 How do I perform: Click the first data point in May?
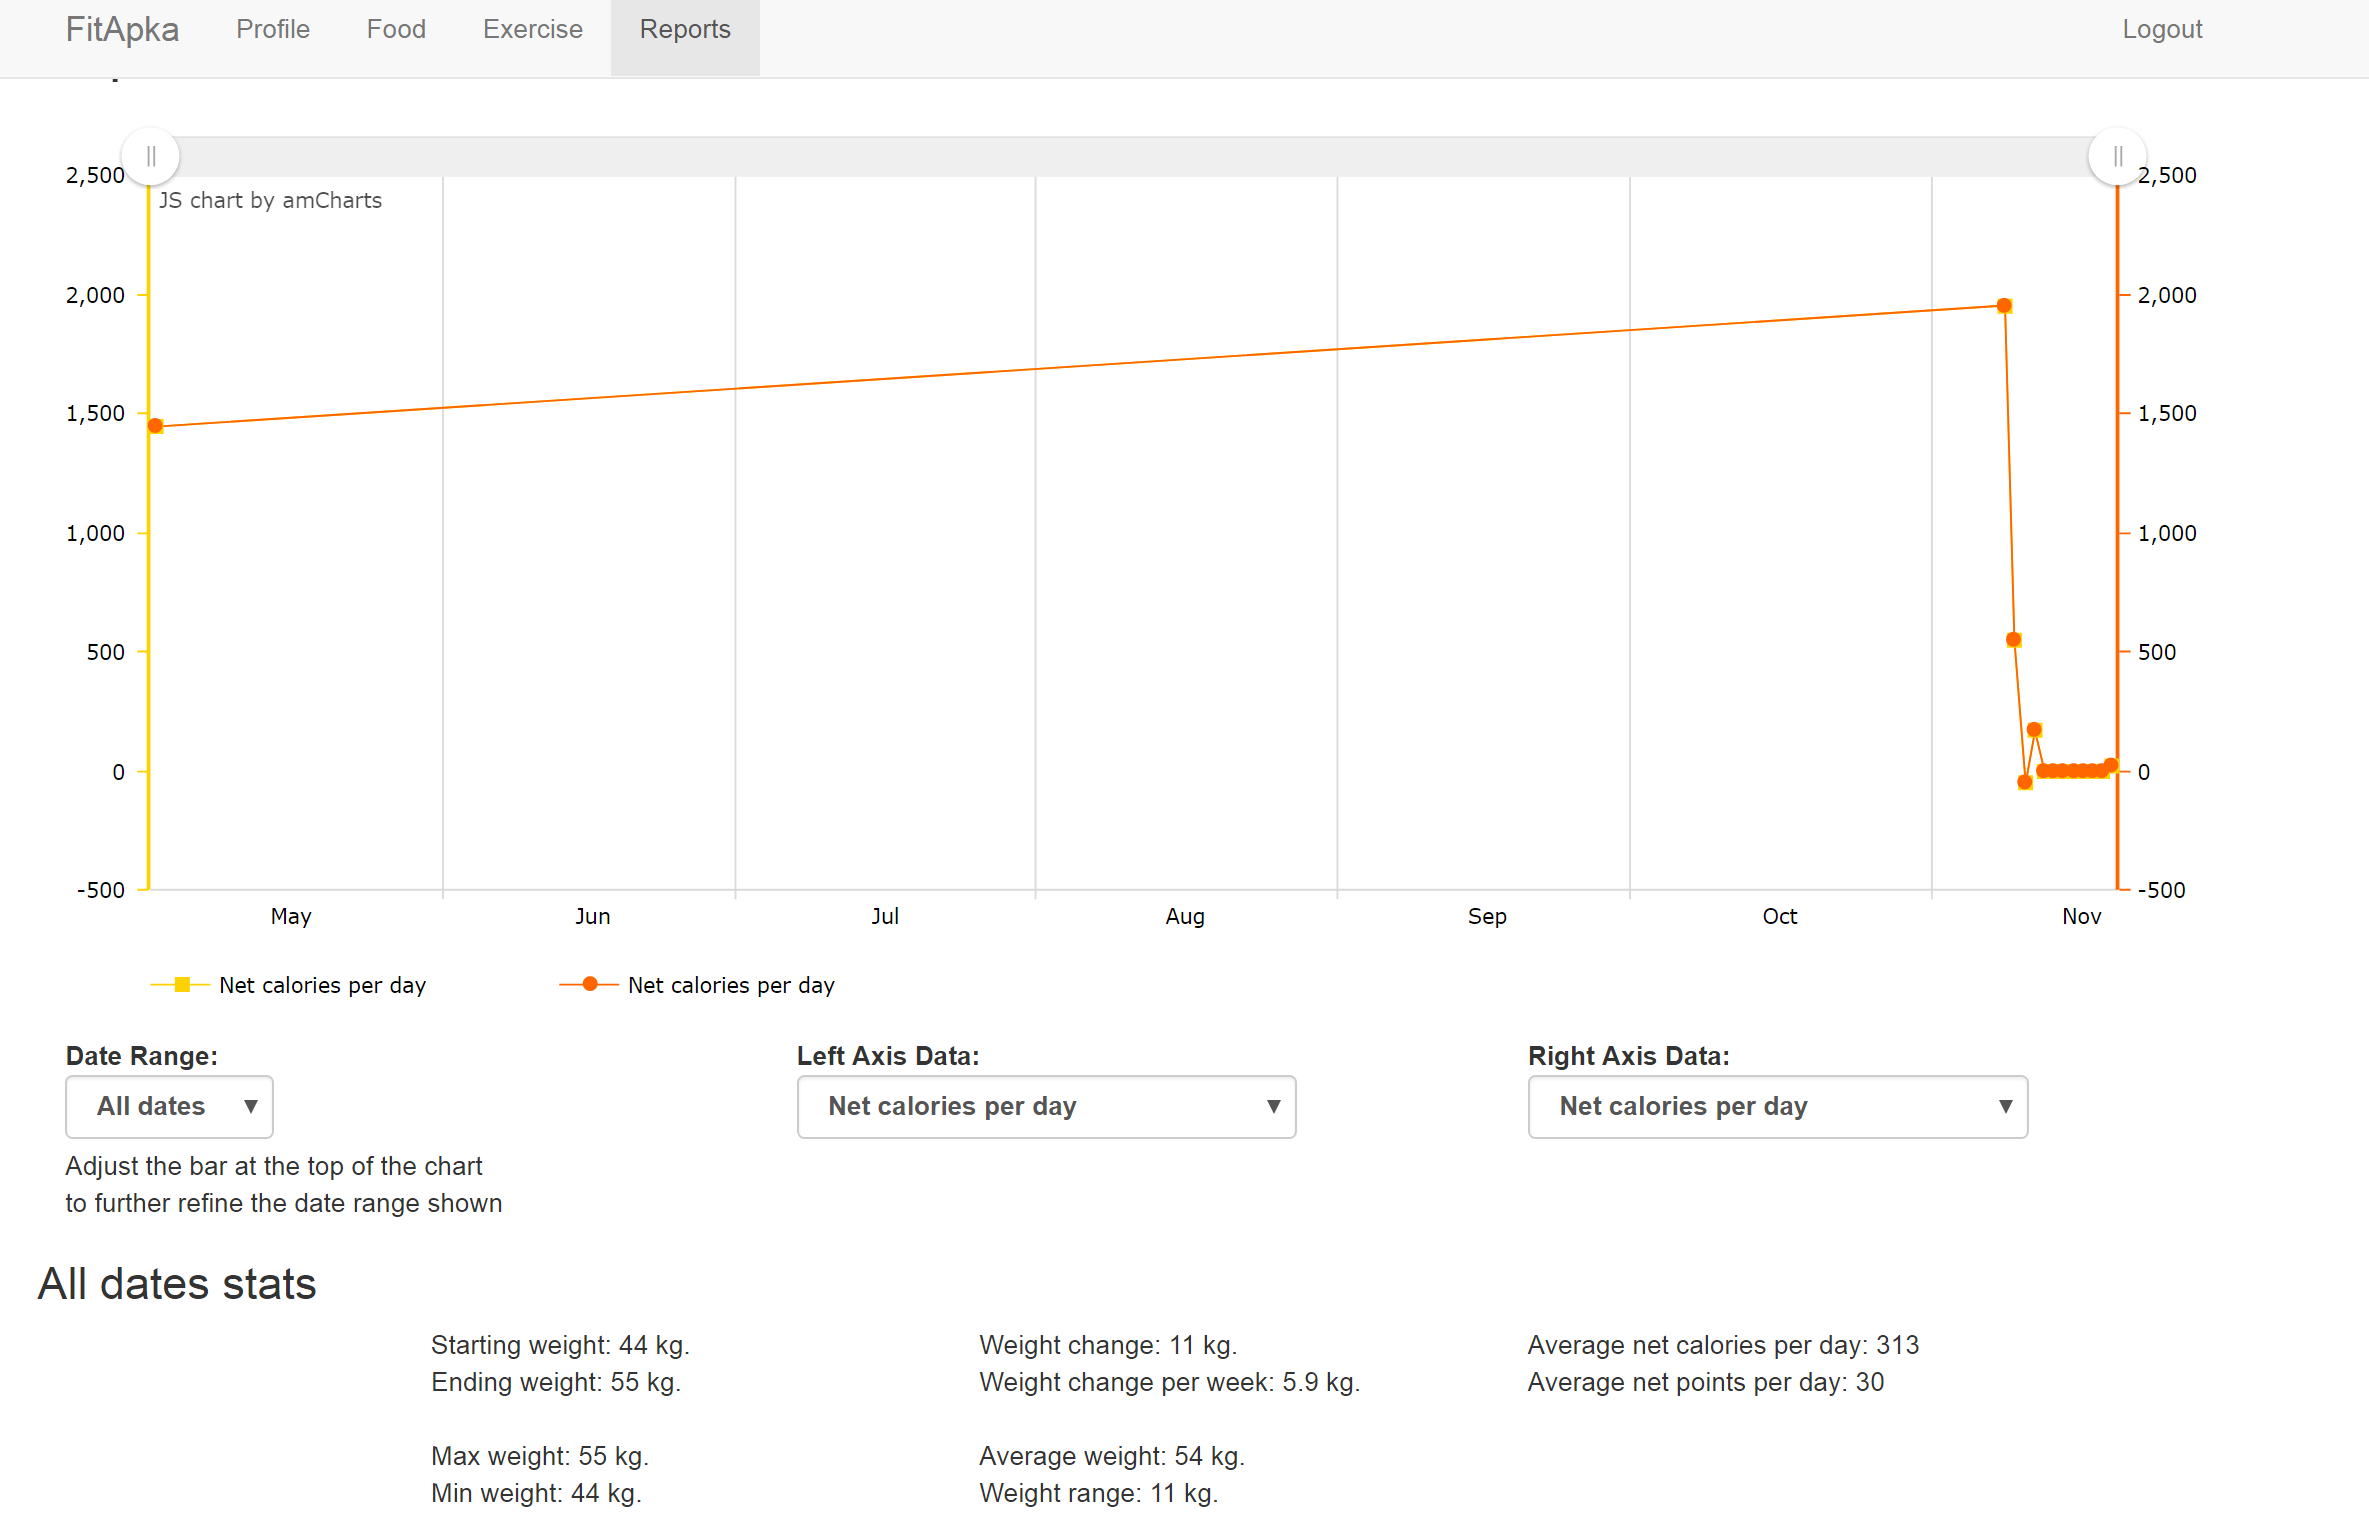coord(156,426)
